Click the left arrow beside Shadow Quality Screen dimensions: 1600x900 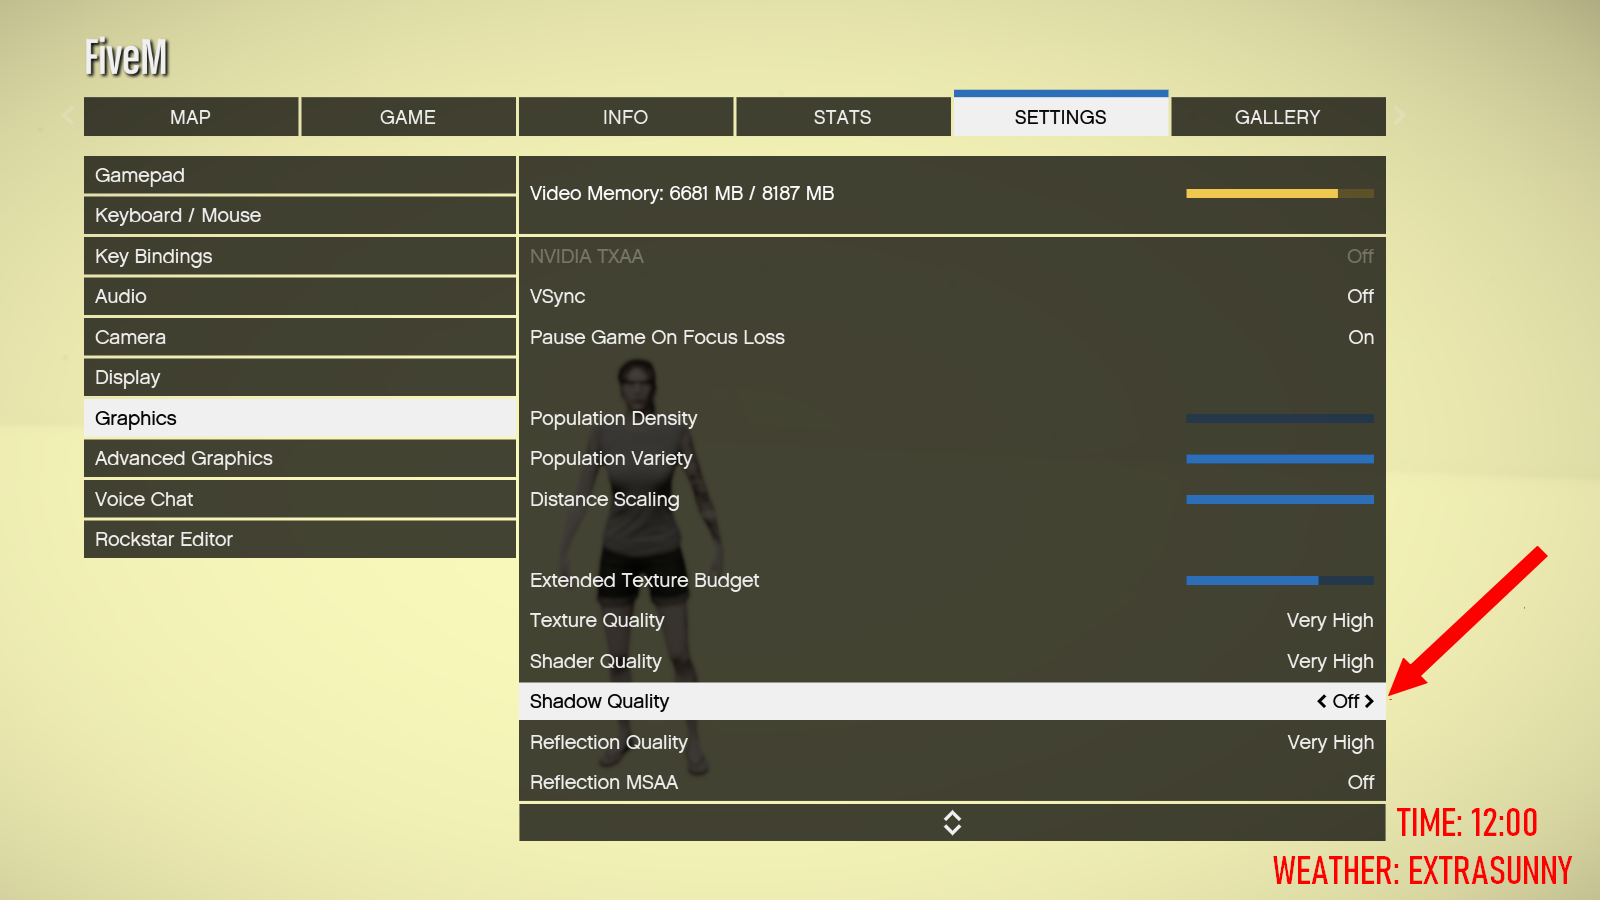pos(1322,702)
